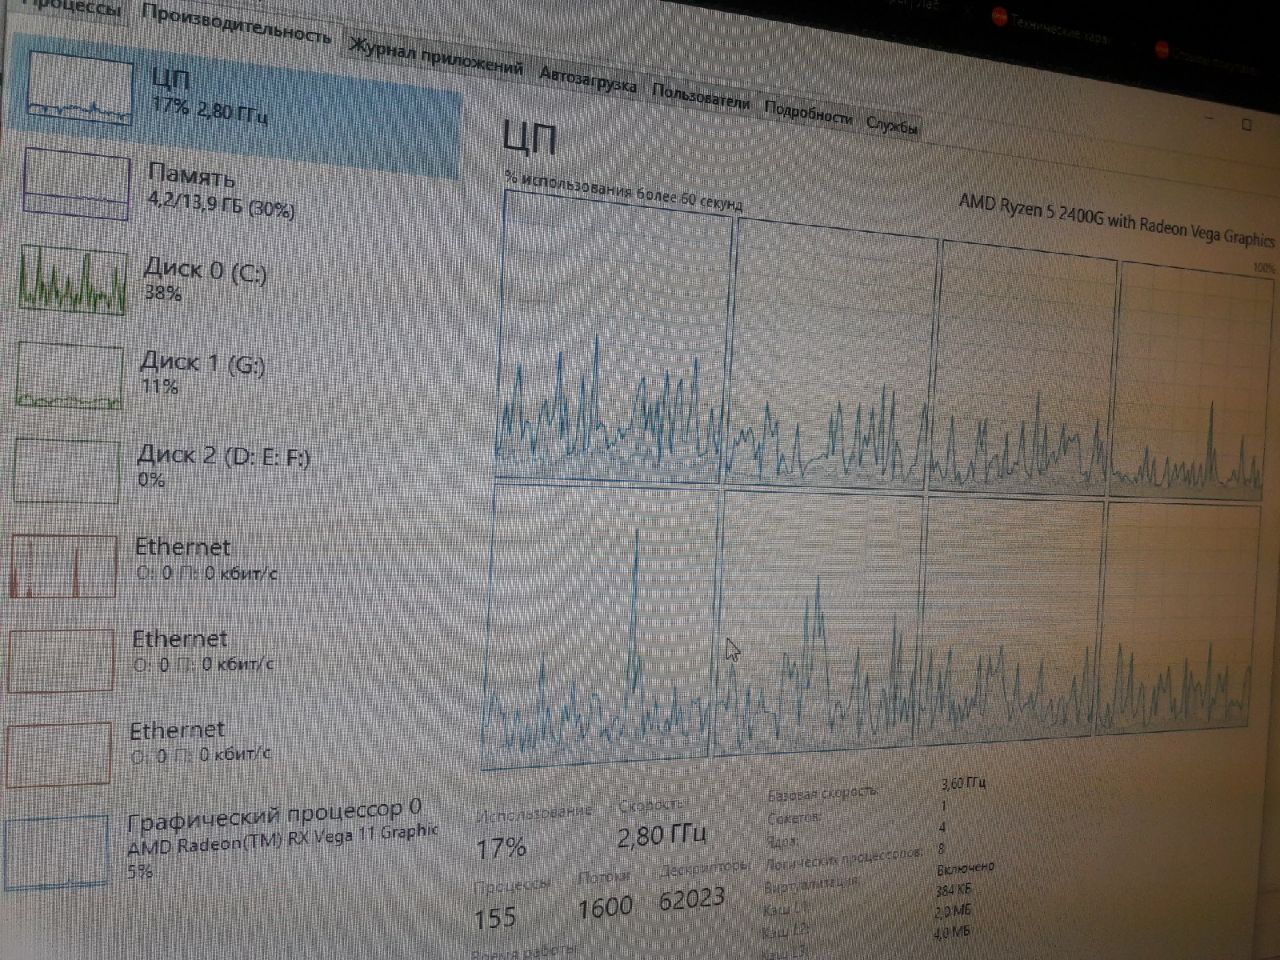
Task: Click the 100% axis label
Action: coord(1263,269)
